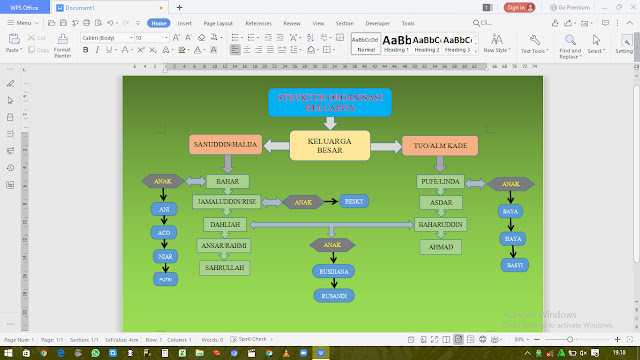Click the Increase Indent icon
This screenshot has width=640, height=360.
click(280, 38)
